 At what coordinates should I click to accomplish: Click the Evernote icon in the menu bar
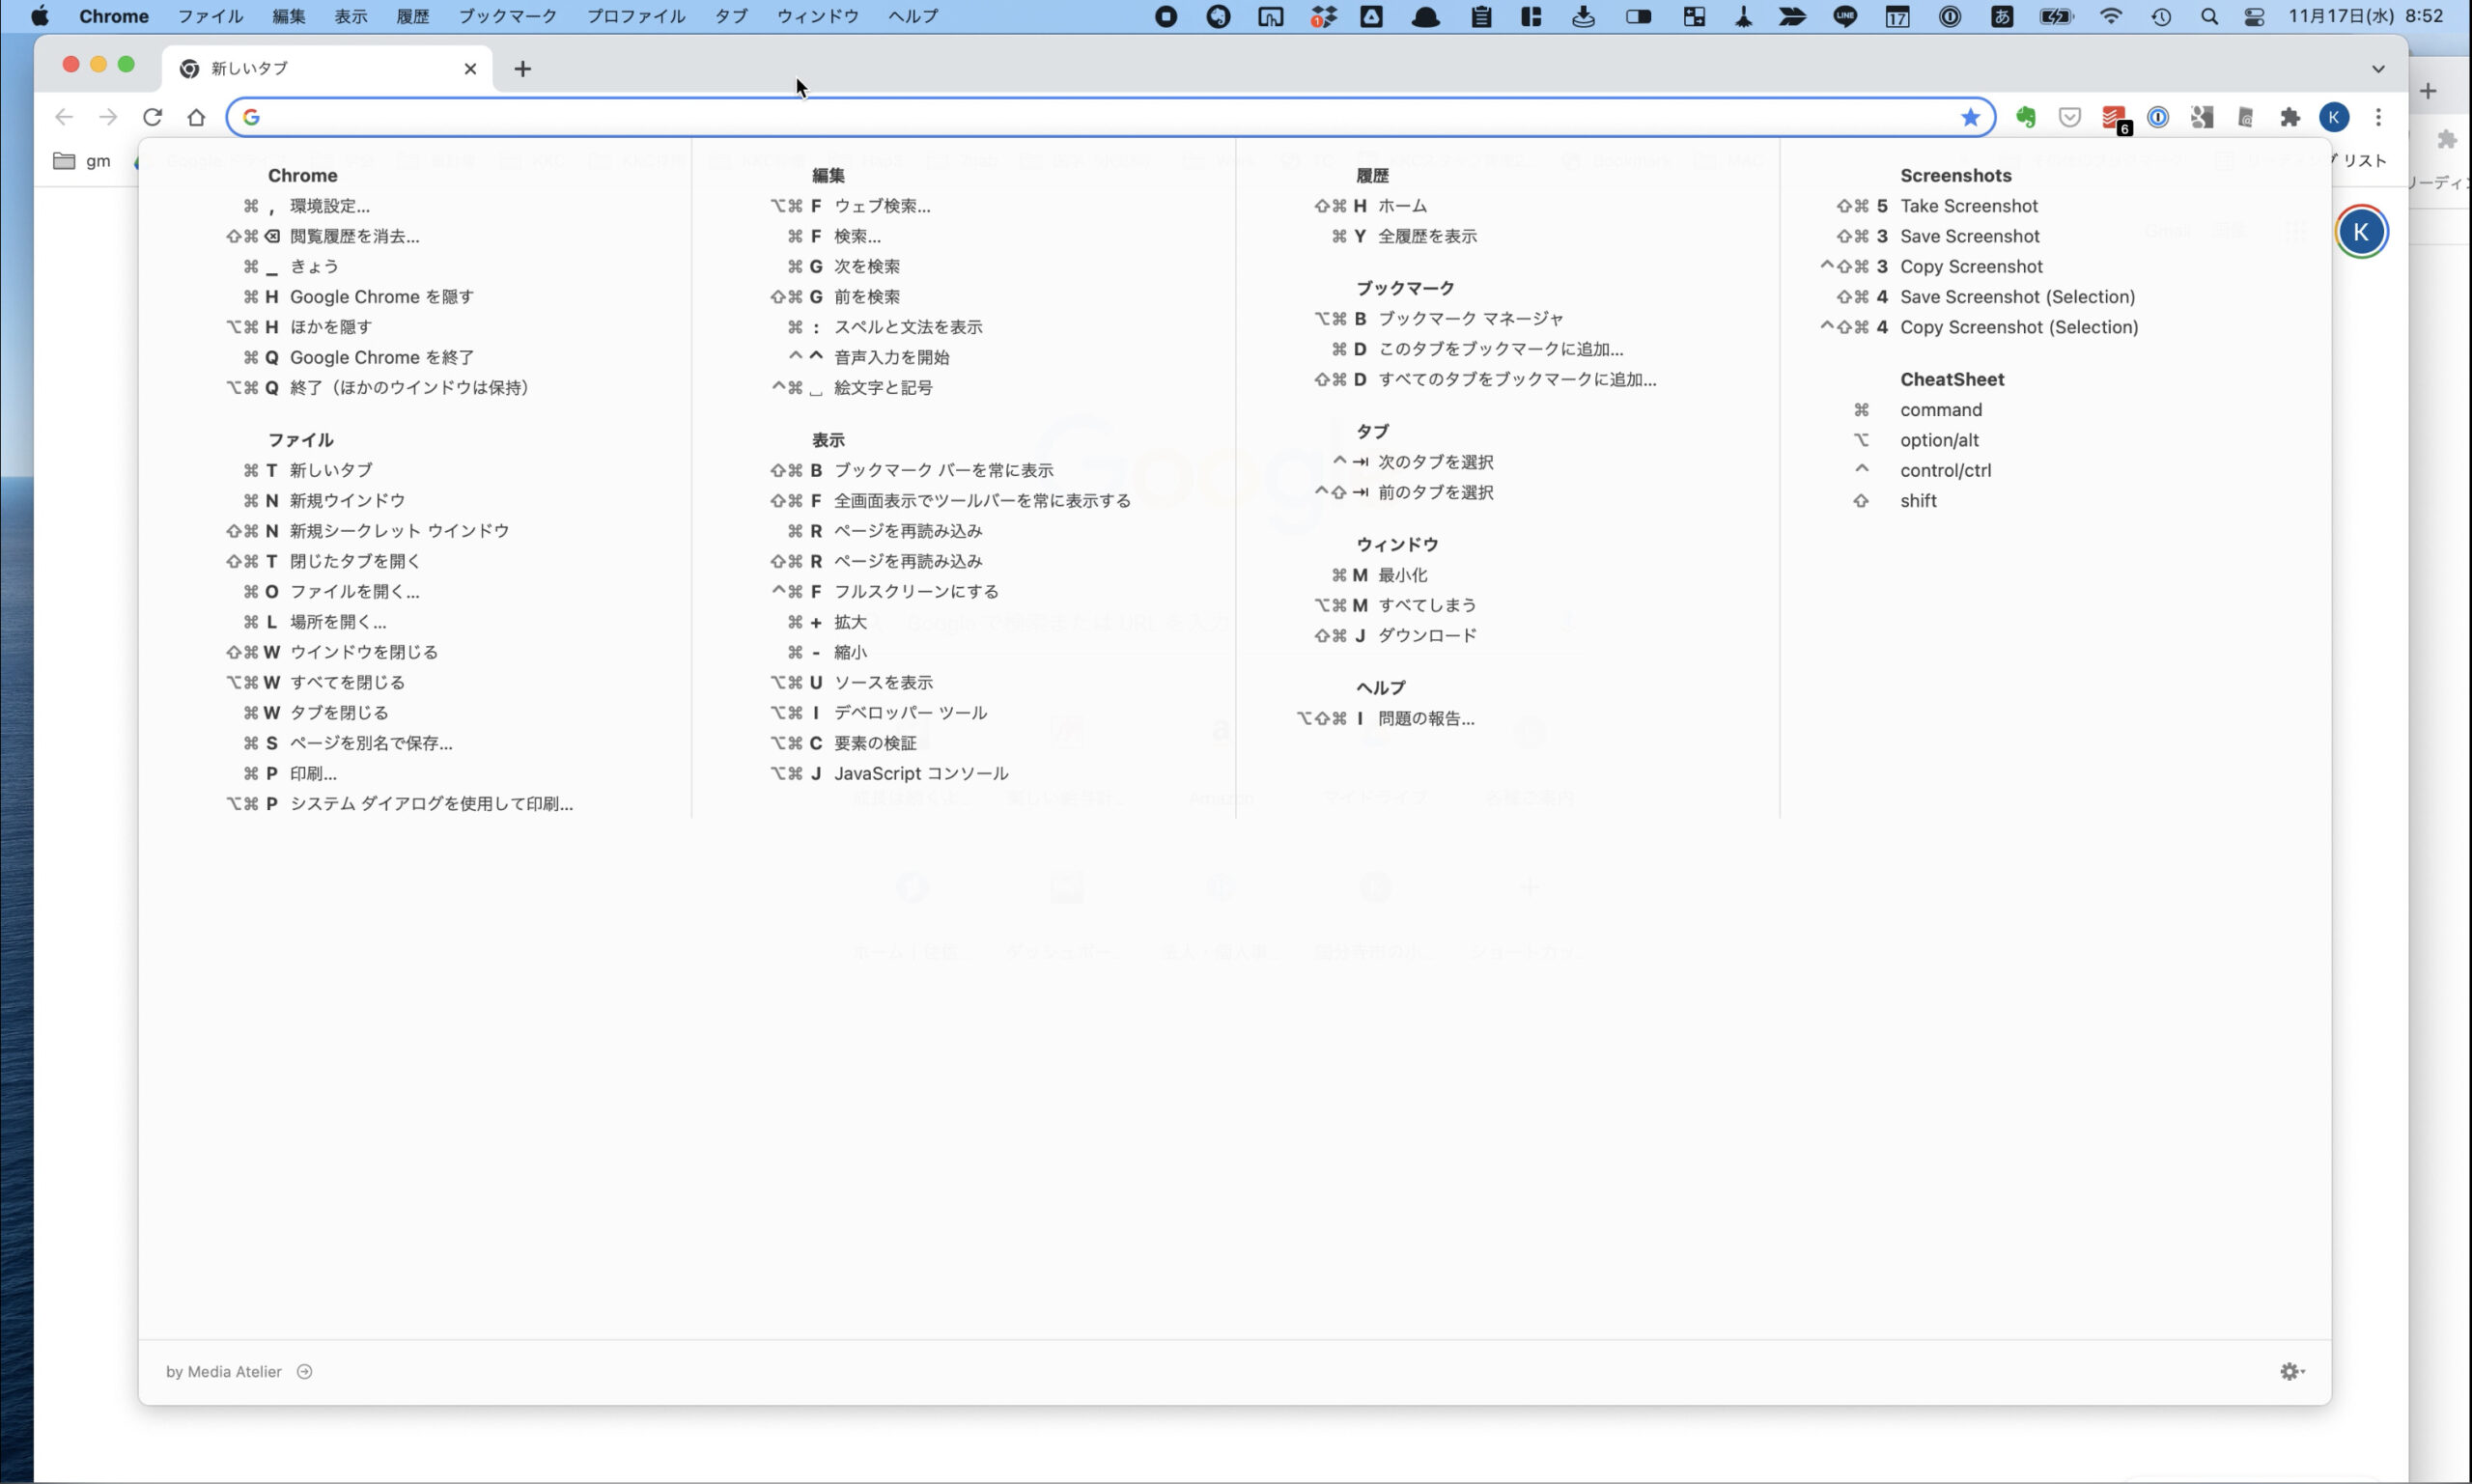point(1218,16)
